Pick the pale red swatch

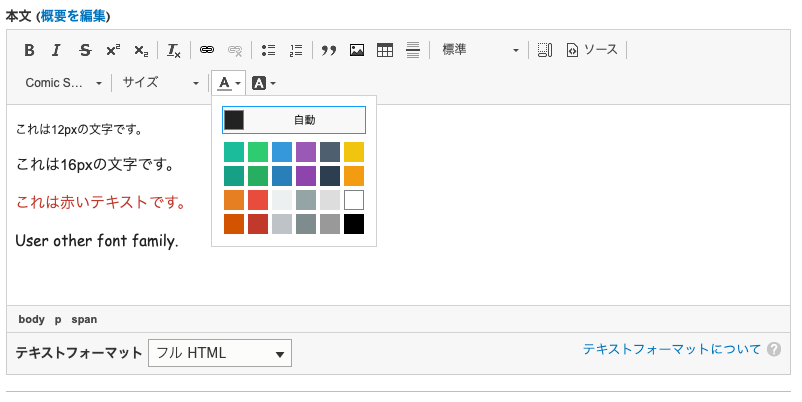[258, 200]
